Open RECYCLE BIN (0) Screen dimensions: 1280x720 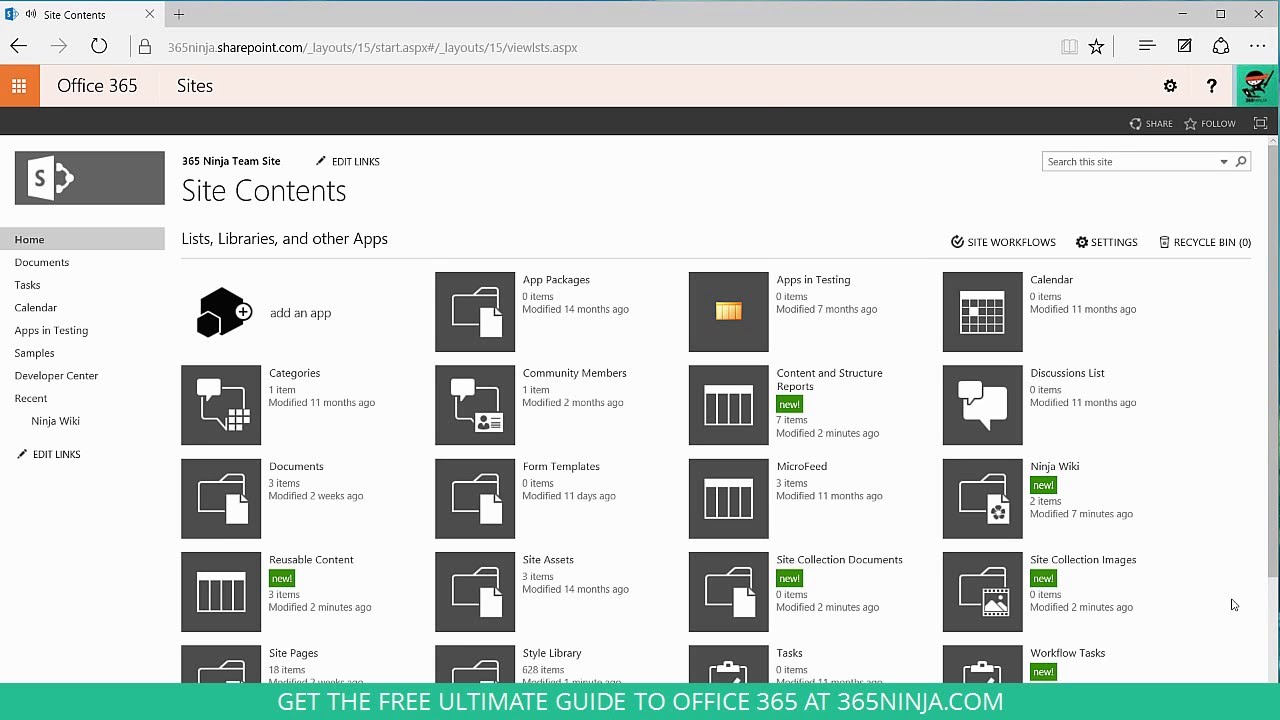coord(1204,242)
